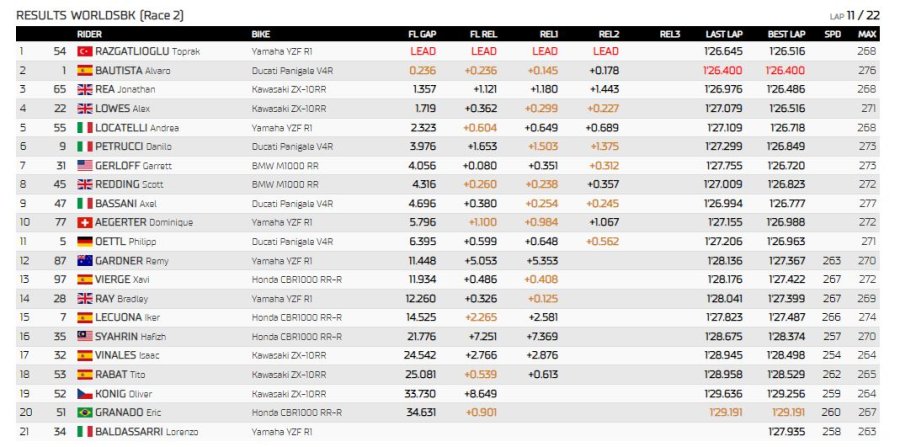Click the LAST LAP column header
Viewport: 900px width, 447px height.
tap(724, 34)
